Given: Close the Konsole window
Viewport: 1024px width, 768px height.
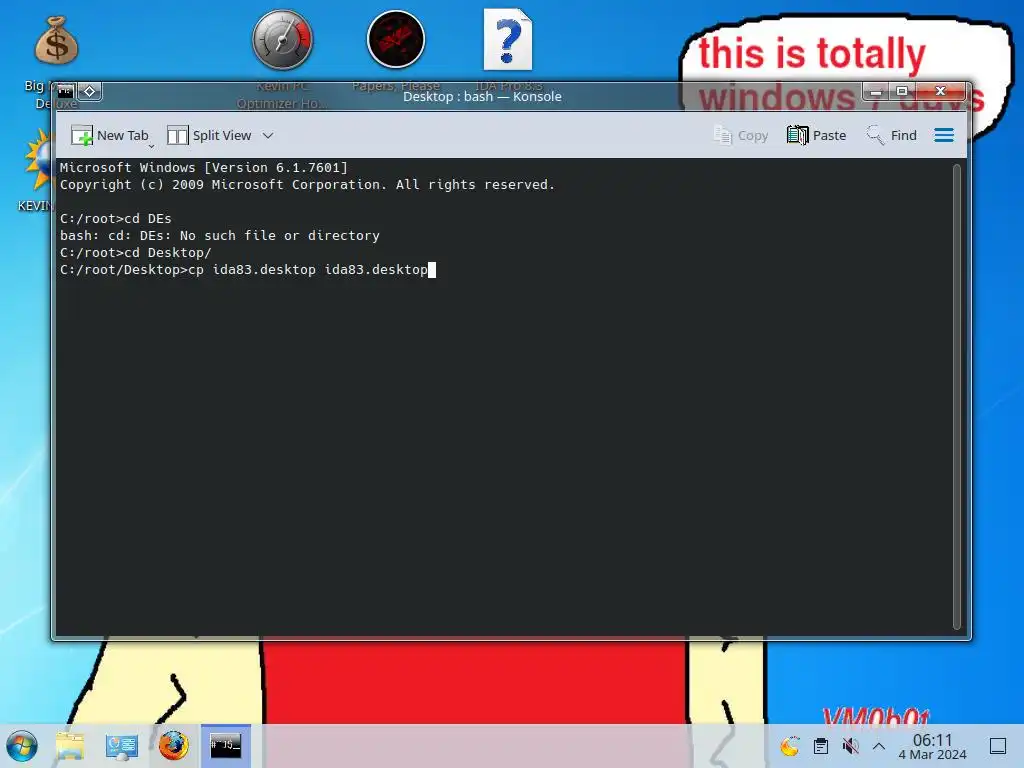Looking at the screenshot, I should pos(940,91).
